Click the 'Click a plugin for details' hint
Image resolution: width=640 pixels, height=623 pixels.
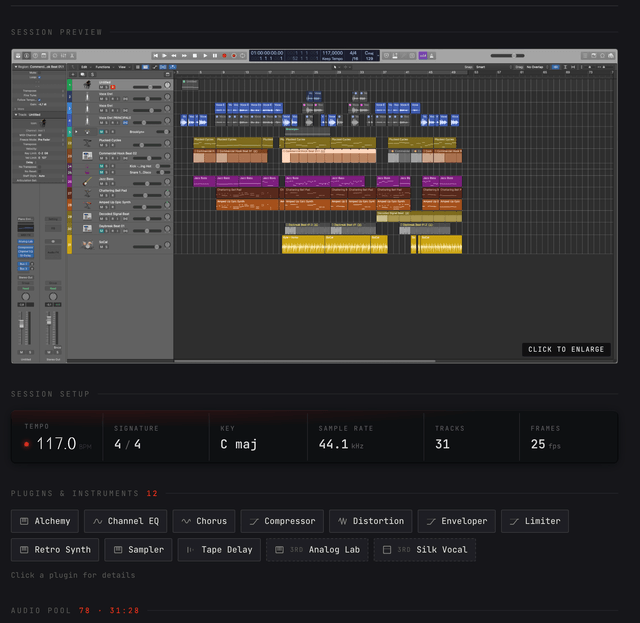pos(73,575)
